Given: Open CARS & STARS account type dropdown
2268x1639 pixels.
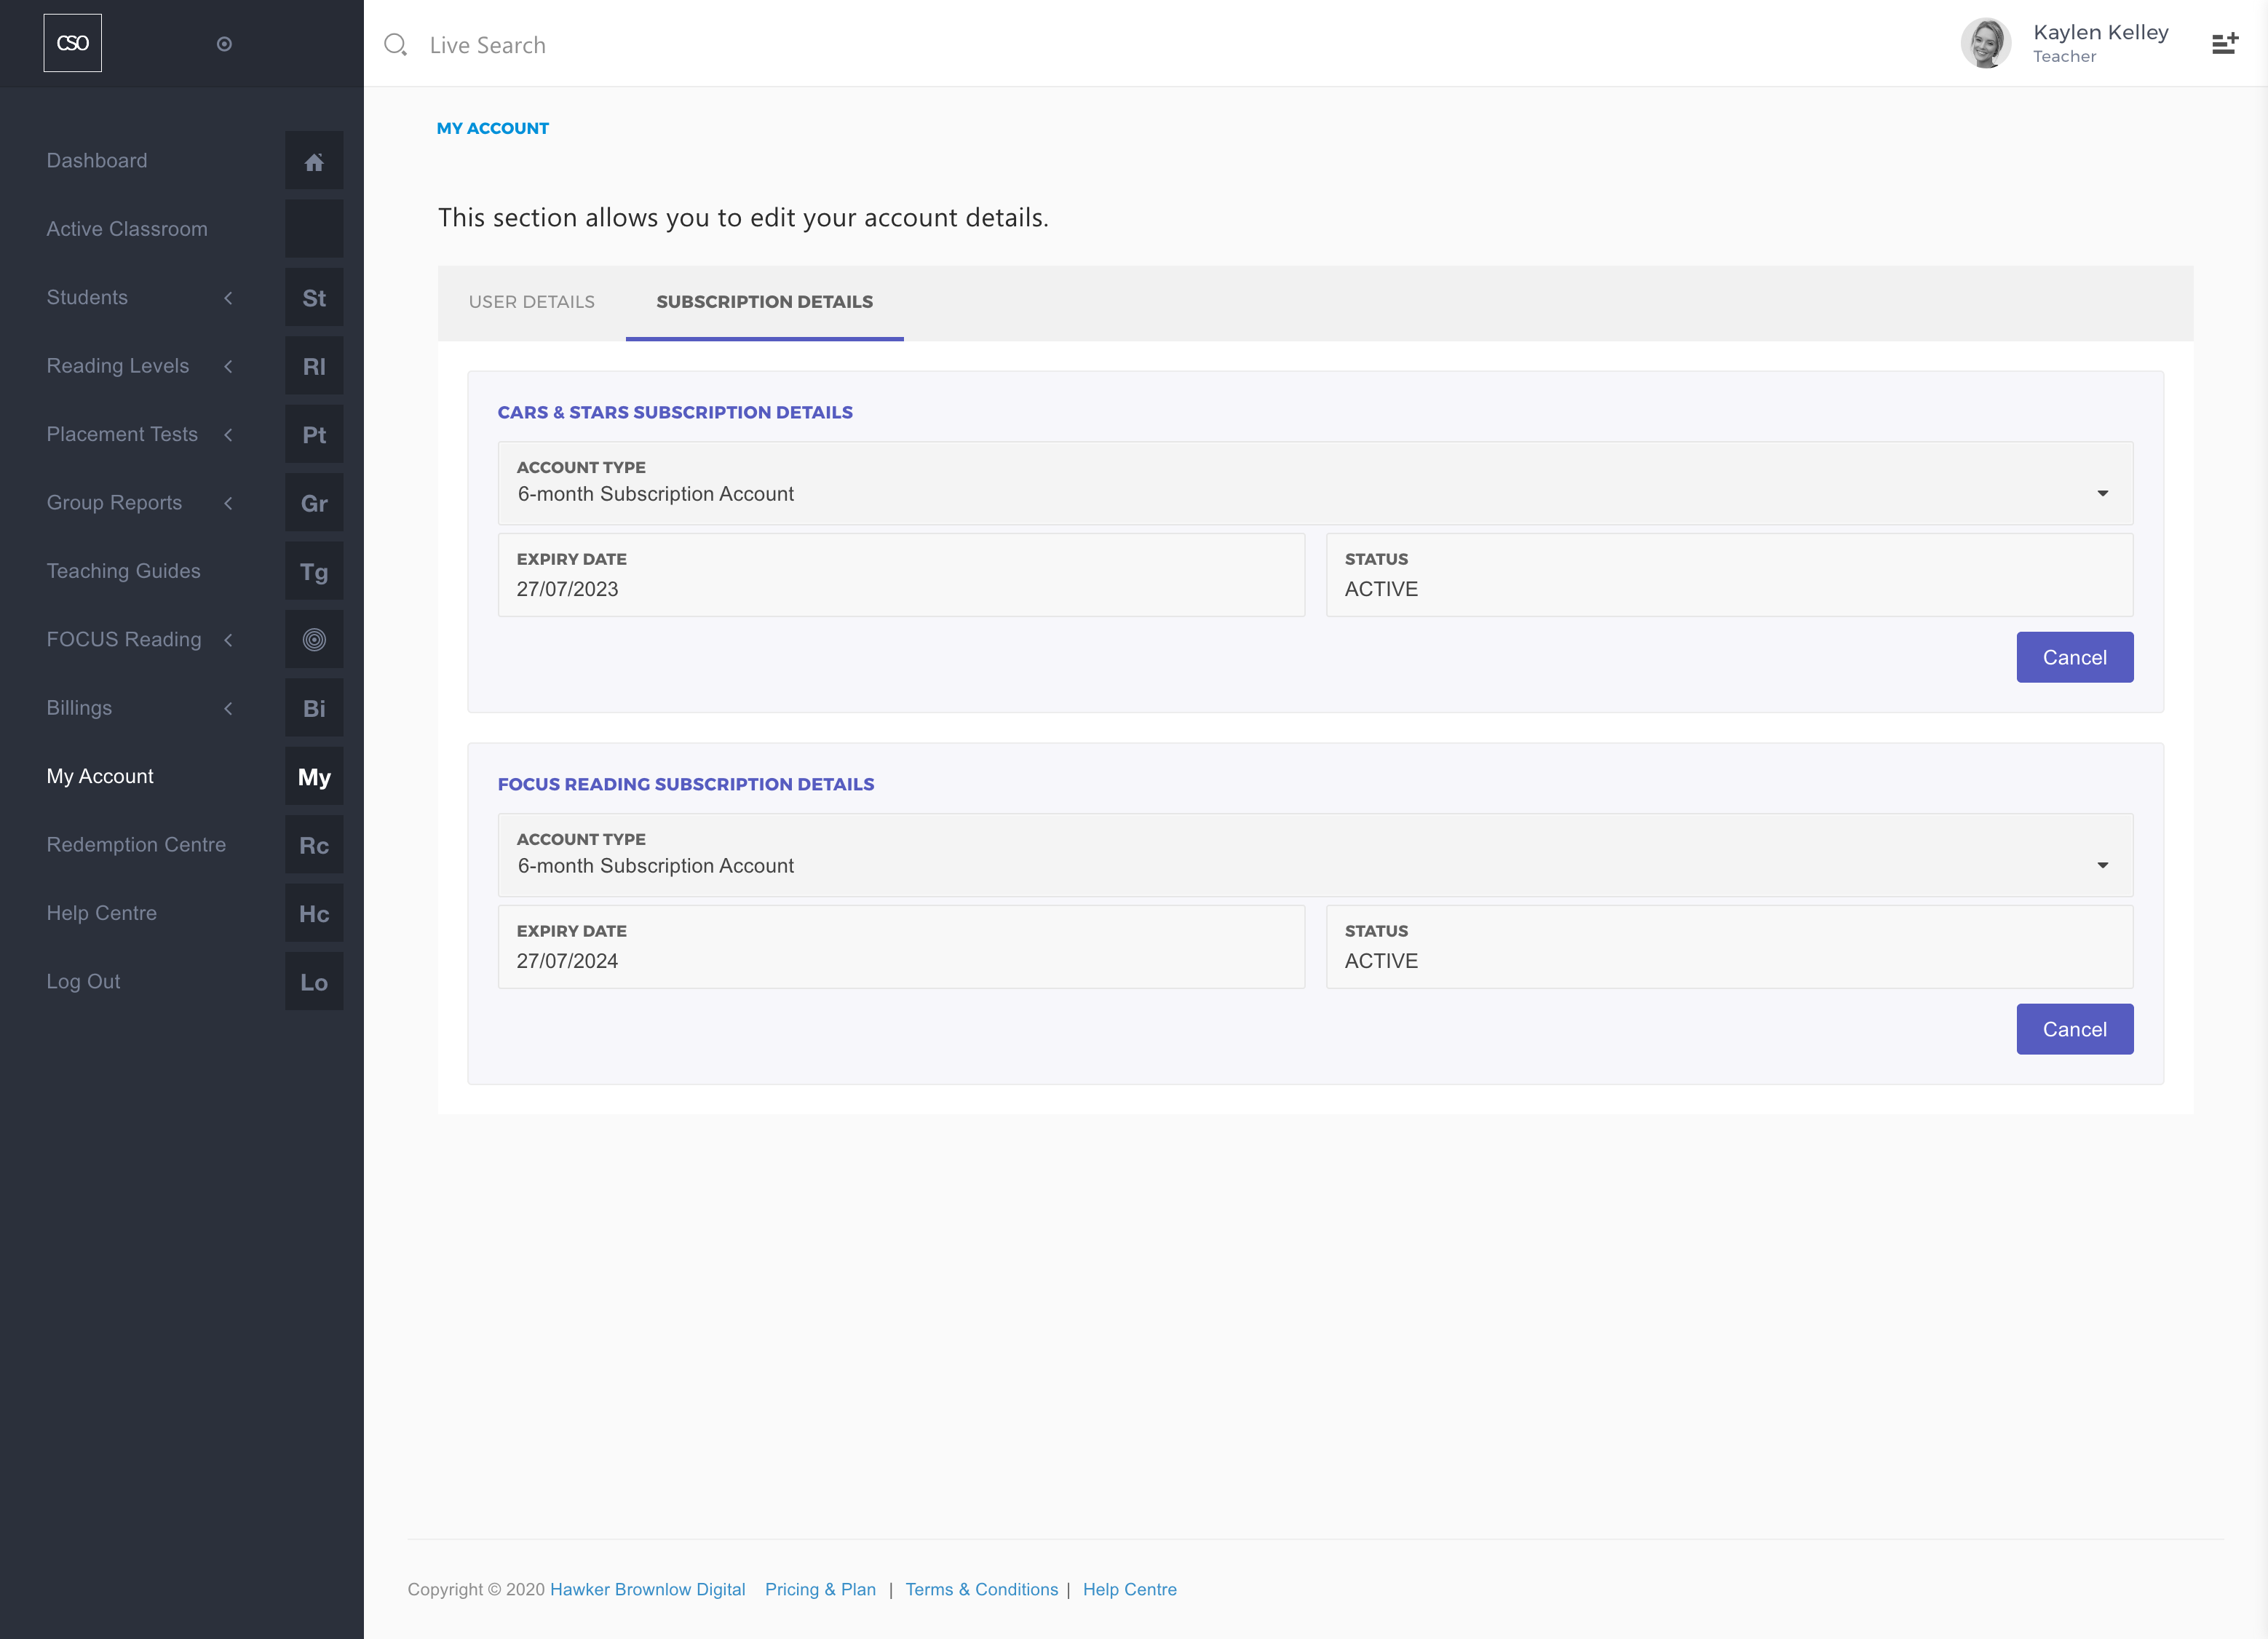Looking at the screenshot, I should (x=1315, y=483).
